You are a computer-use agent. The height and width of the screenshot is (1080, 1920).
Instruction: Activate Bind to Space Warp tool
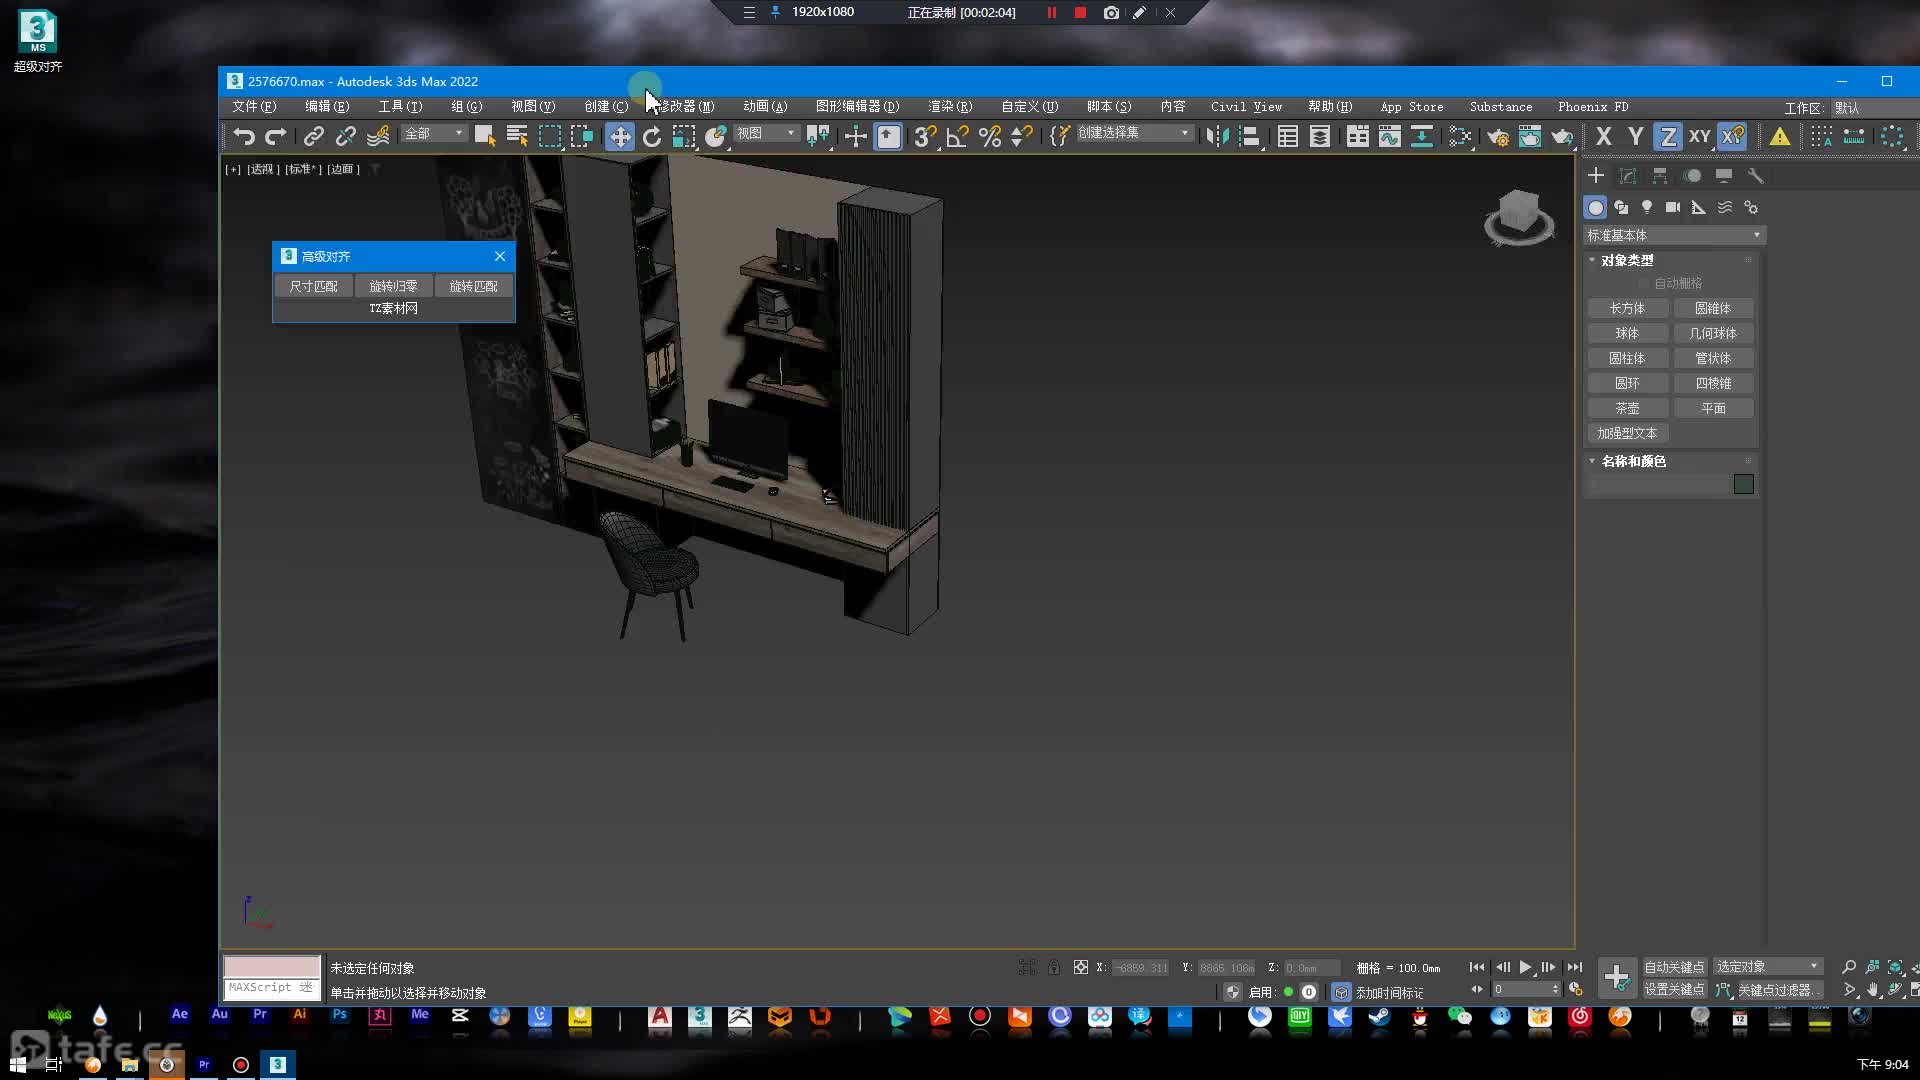click(378, 137)
